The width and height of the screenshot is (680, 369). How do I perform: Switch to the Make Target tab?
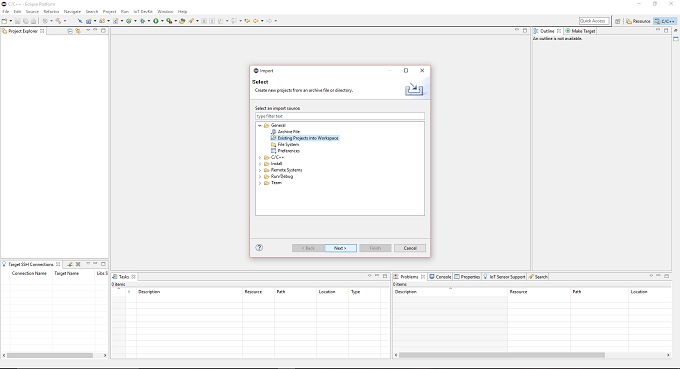pos(580,31)
